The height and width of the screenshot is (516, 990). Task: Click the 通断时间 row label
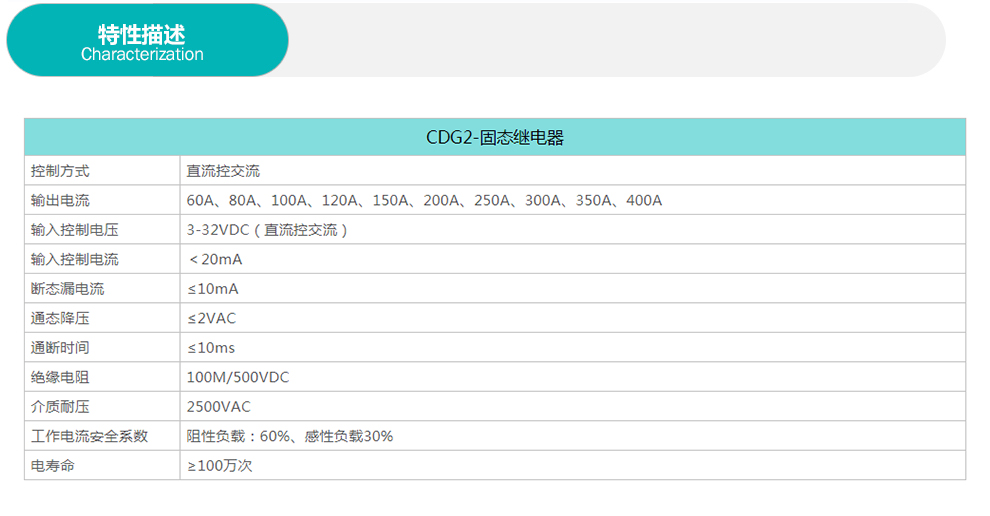[x=60, y=348]
